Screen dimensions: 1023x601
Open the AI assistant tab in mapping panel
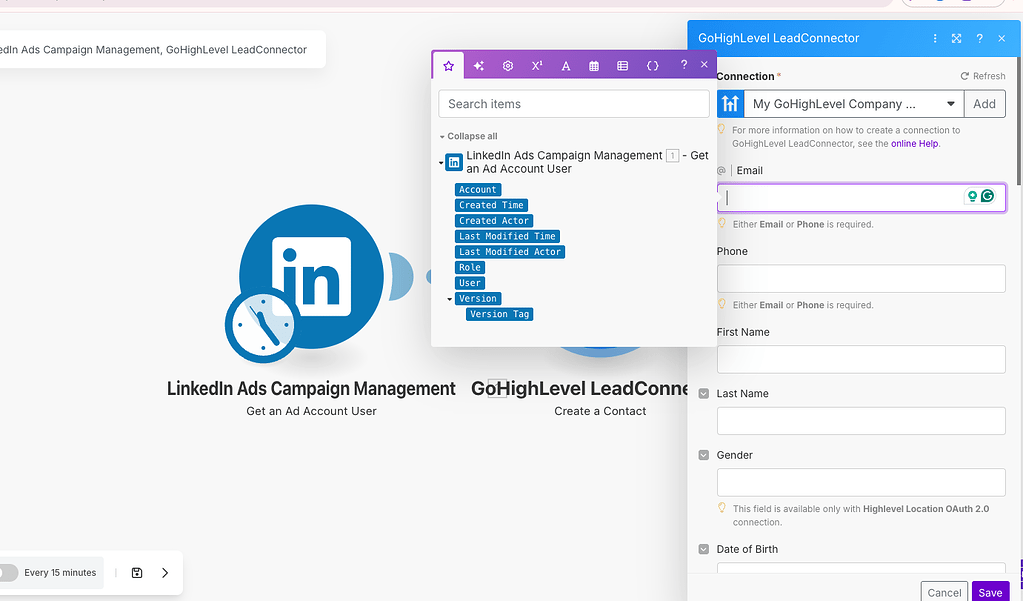(x=477, y=65)
